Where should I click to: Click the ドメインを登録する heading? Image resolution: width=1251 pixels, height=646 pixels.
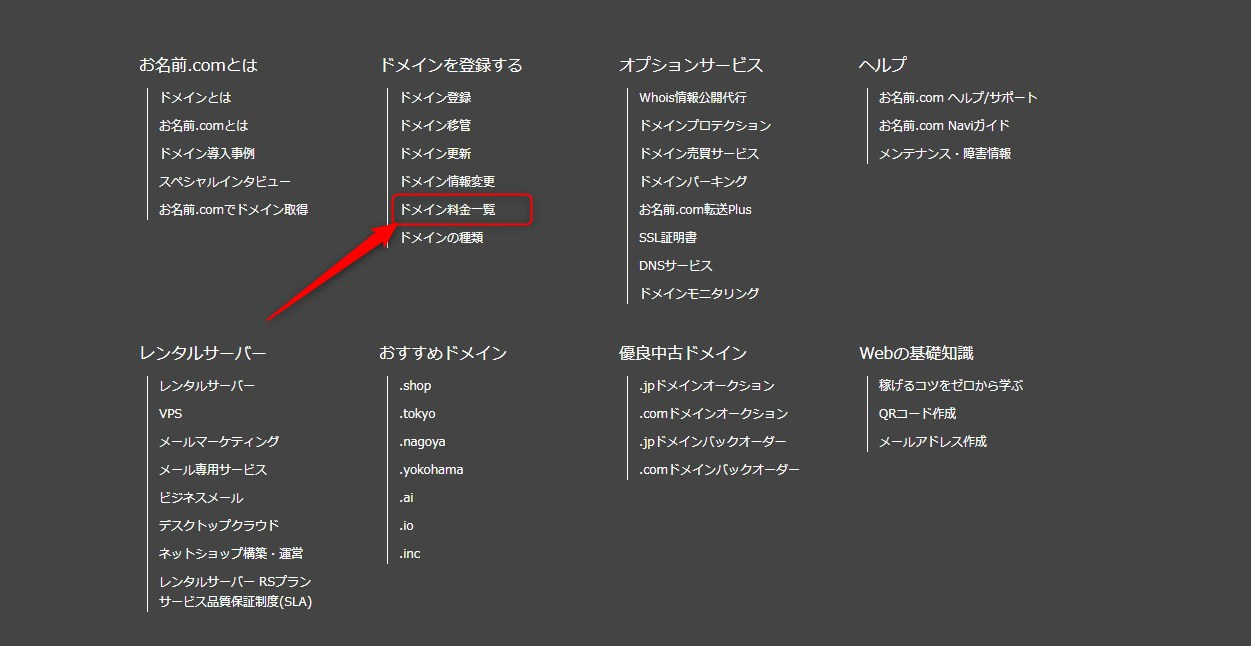[451, 65]
